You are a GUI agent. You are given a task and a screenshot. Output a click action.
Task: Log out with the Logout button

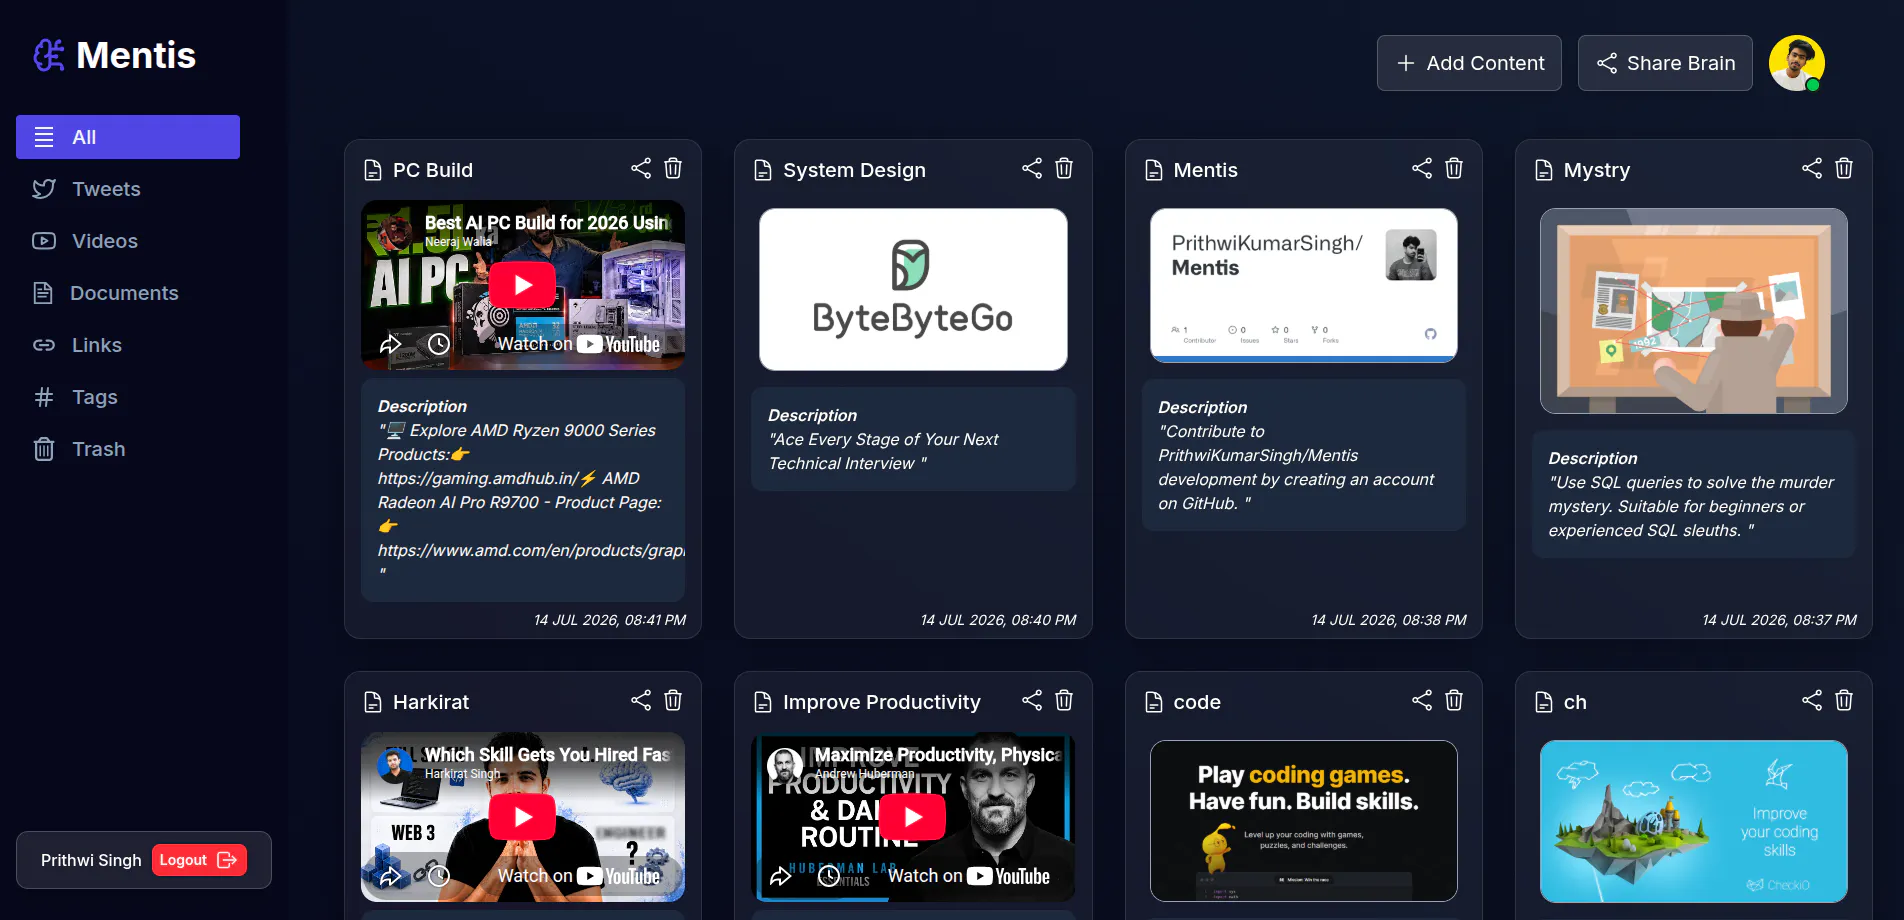(x=199, y=860)
